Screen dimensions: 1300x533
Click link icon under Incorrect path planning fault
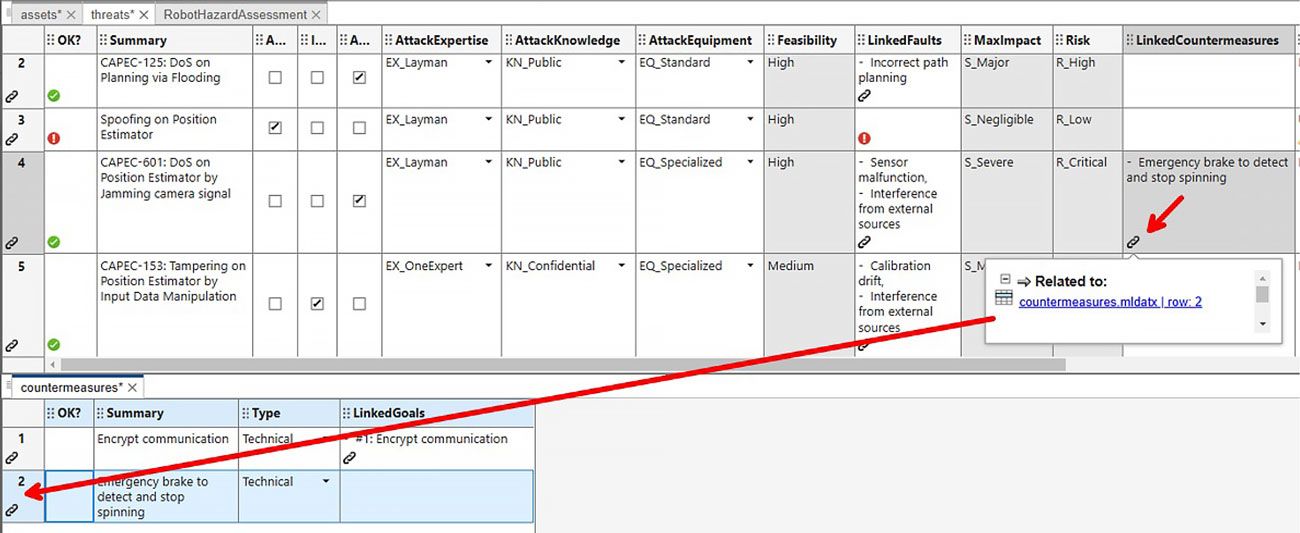click(x=865, y=96)
